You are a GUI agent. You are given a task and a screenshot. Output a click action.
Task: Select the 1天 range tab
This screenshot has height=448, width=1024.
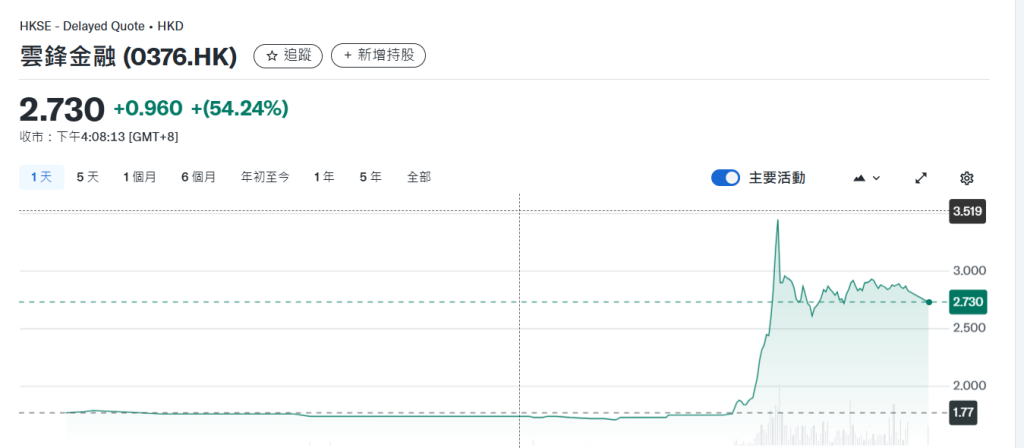(x=42, y=177)
